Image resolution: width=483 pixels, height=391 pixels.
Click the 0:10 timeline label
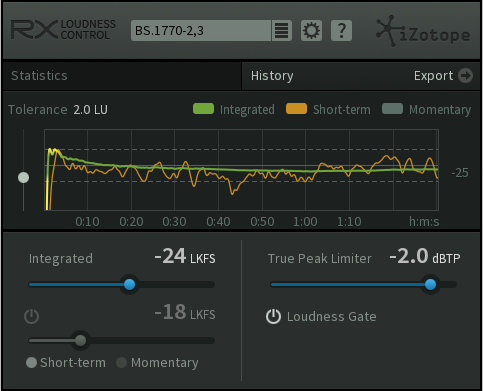point(87,222)
